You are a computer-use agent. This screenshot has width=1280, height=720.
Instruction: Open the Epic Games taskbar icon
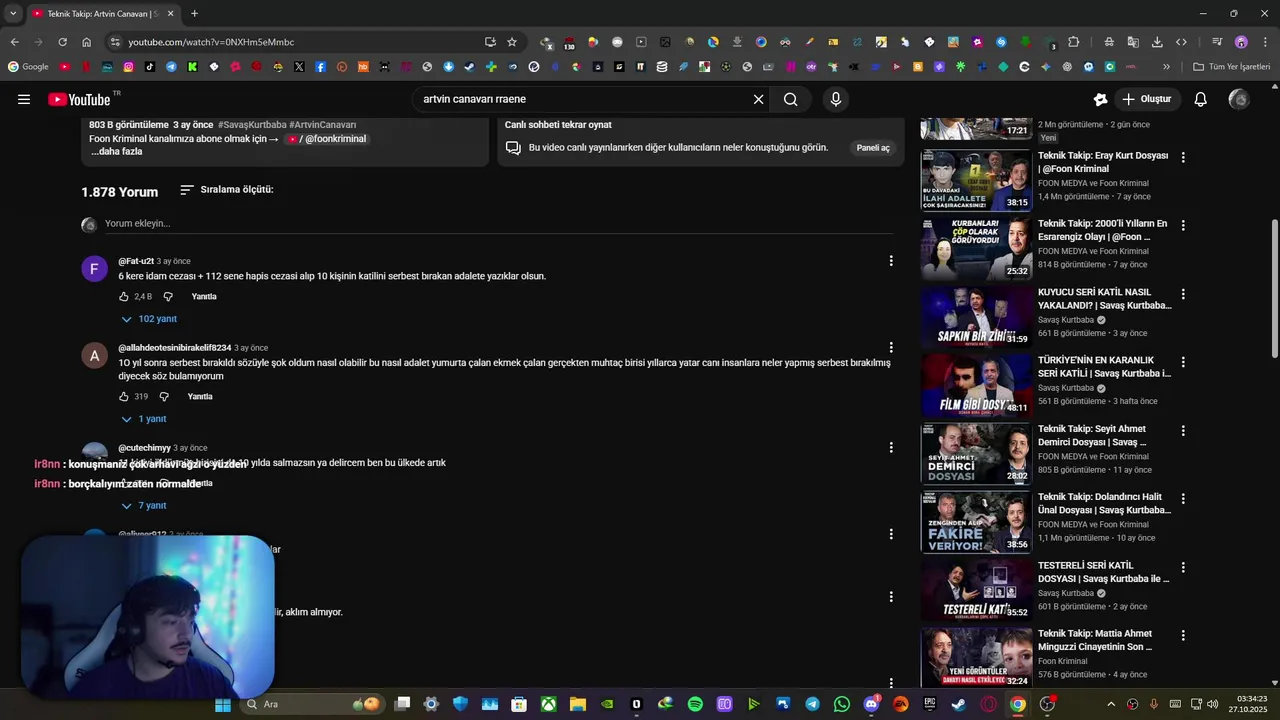point(930,704)
